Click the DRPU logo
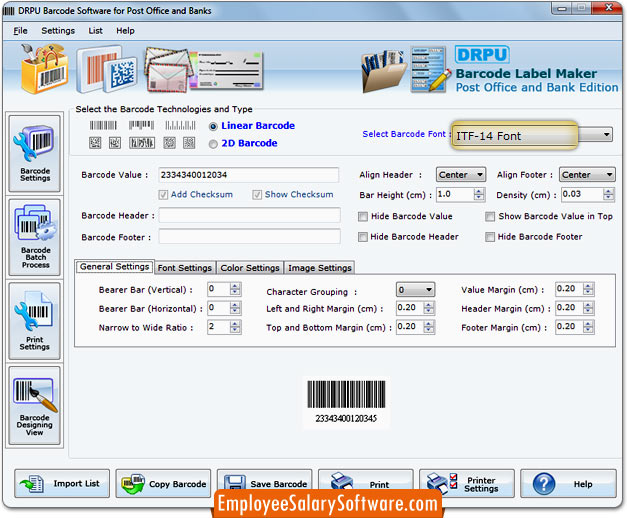The height and width of the screenshot is (518, 627). [x=482, y=55]
